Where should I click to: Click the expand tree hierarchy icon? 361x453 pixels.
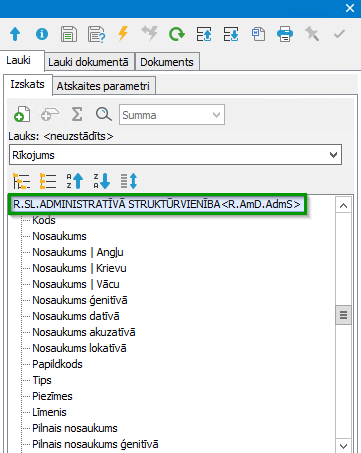tap(22, 181)
